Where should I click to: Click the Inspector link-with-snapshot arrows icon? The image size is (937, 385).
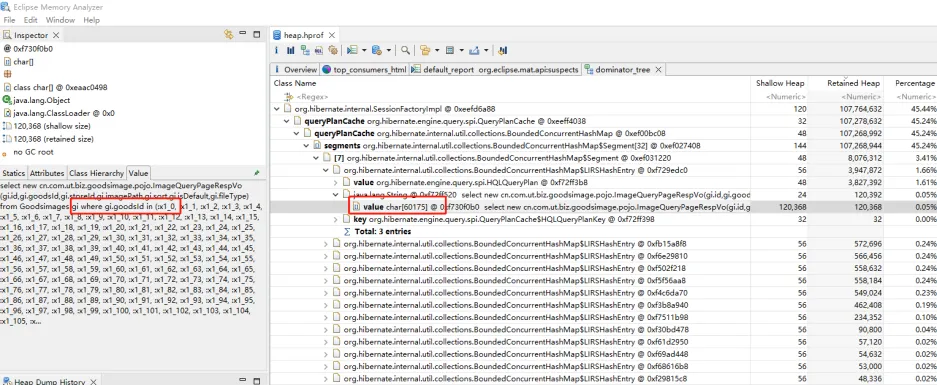pos(228,35)
